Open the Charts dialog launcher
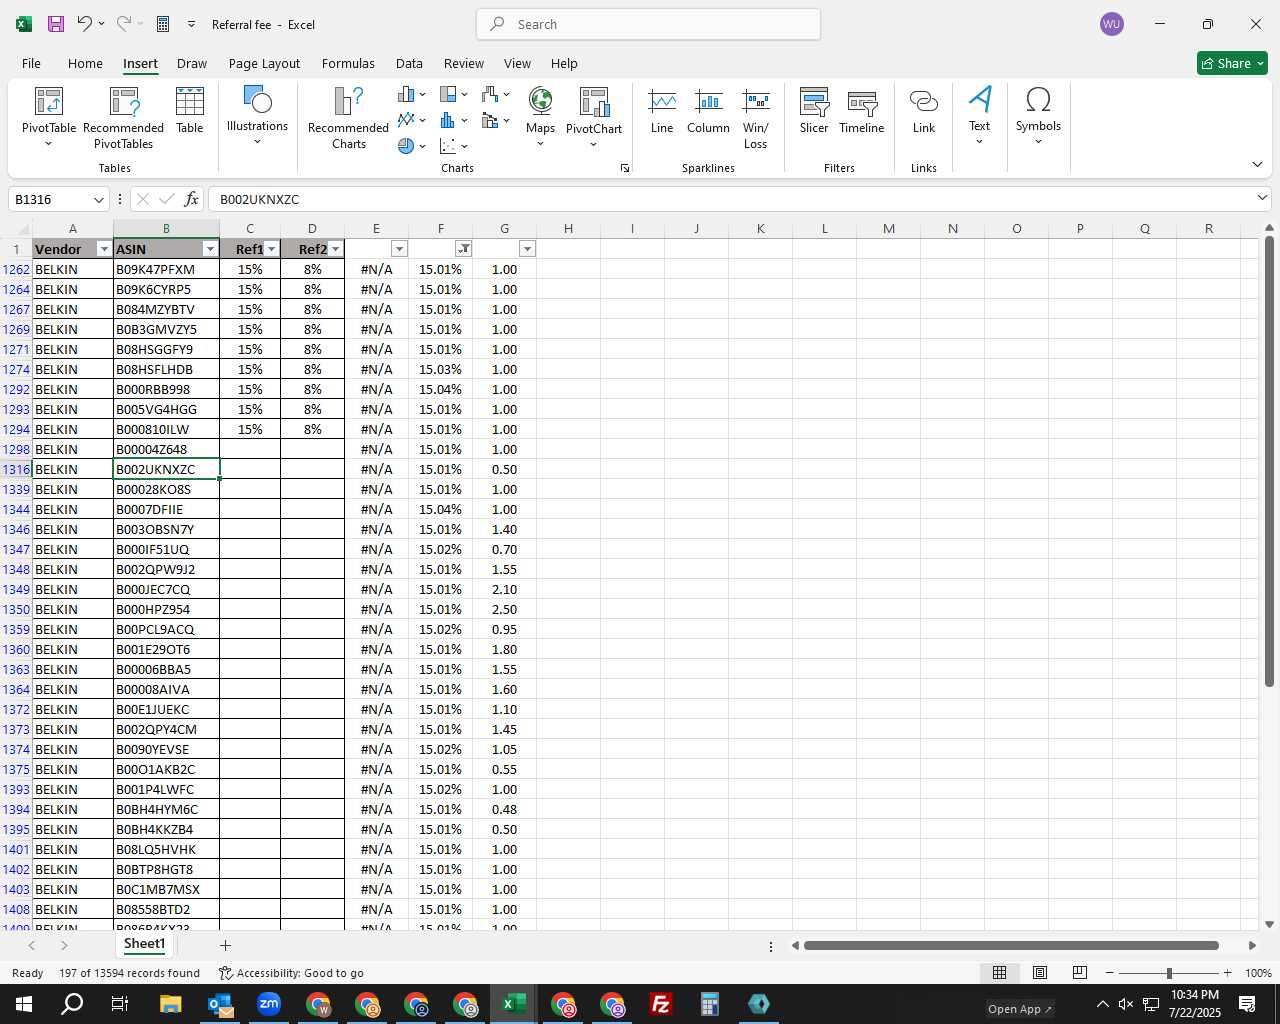This screenshot has height=1024, width=1280. tap(625, 168)
